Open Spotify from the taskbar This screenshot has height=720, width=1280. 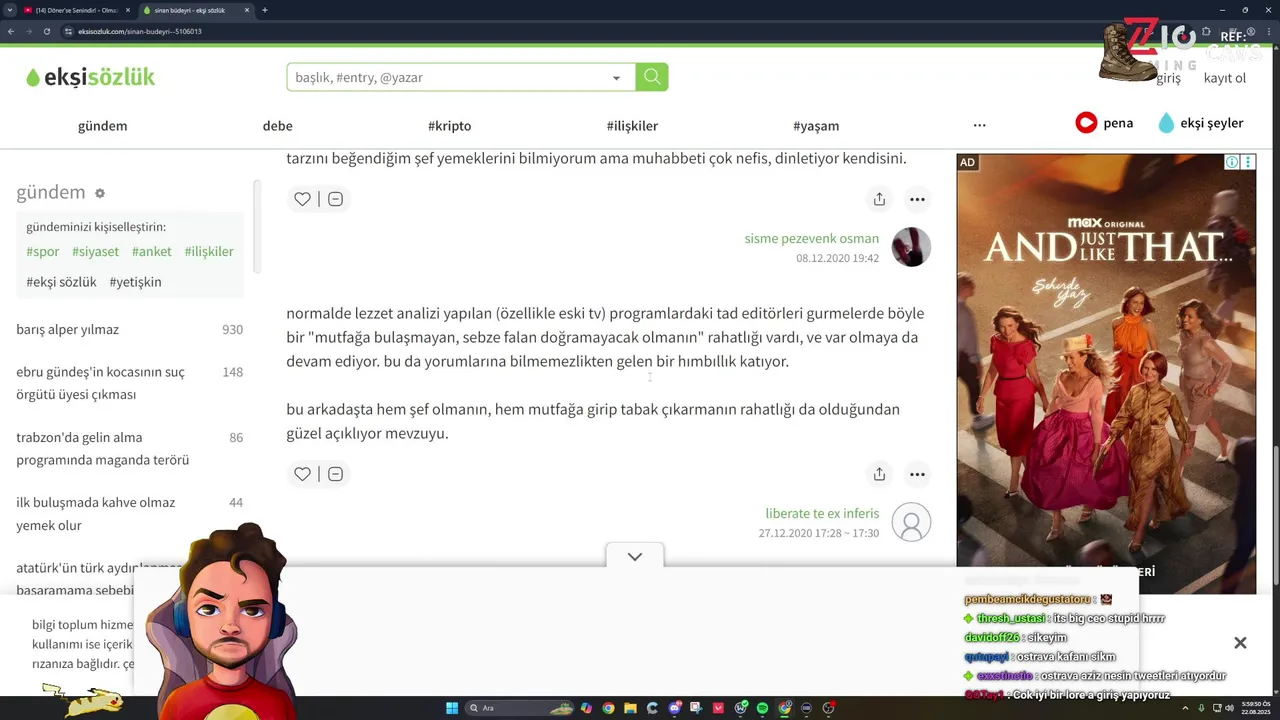coord(762,708)
